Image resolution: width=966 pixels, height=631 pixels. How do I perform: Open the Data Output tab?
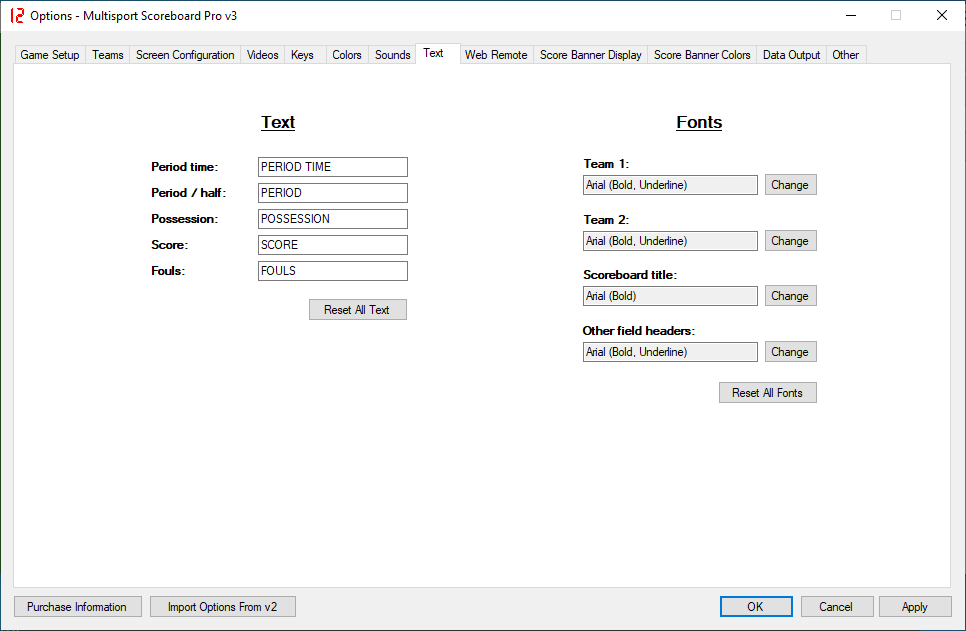(x=791, y=55)
